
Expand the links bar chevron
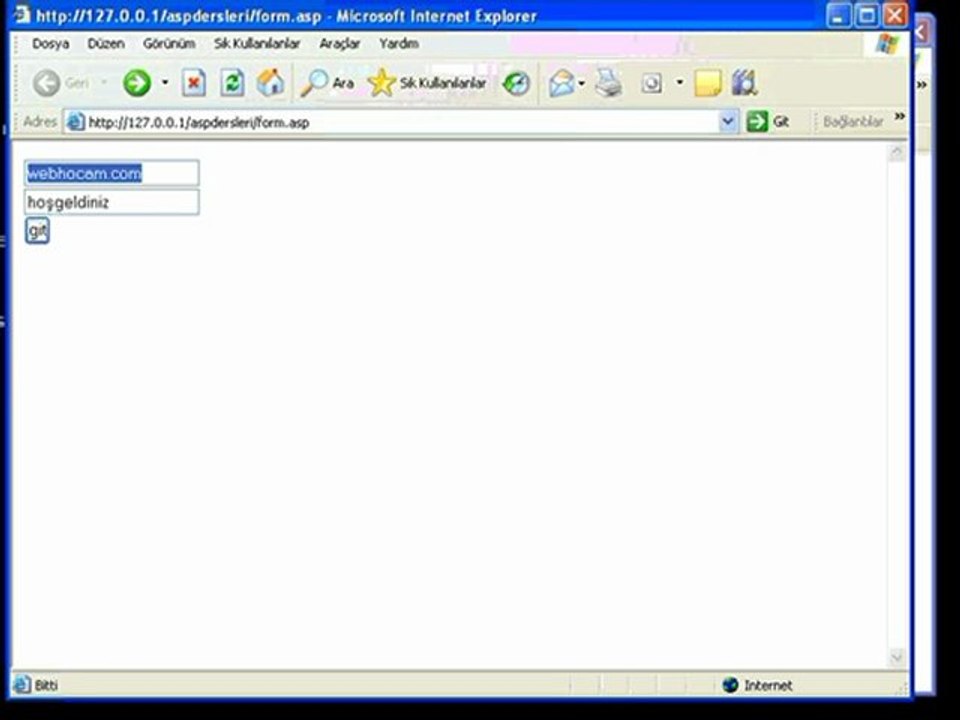(899, 116)
